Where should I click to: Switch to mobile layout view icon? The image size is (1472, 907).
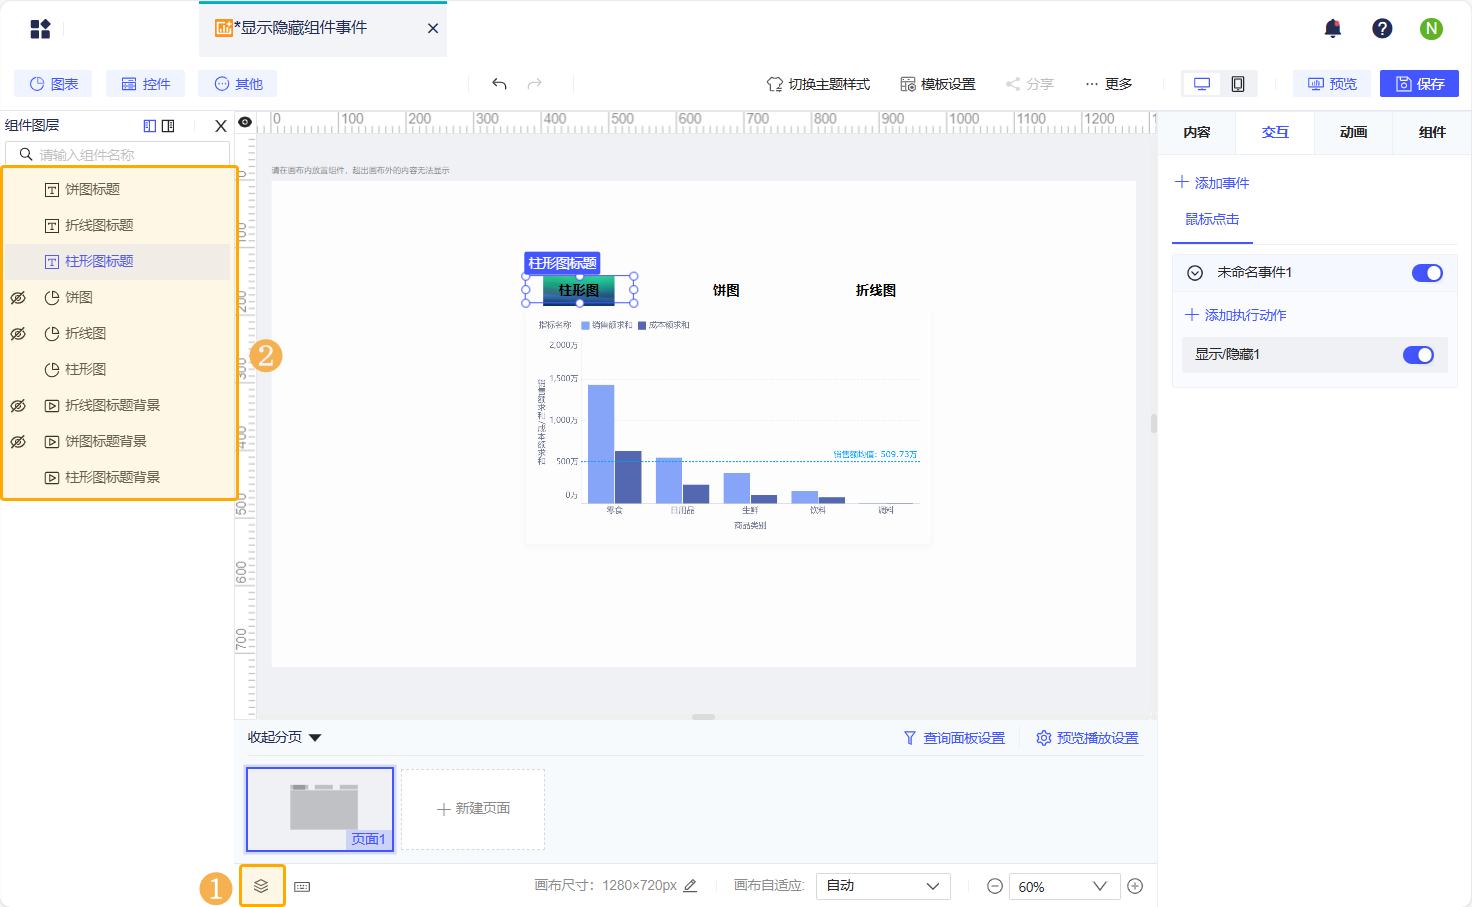(x=1238, y=84)
